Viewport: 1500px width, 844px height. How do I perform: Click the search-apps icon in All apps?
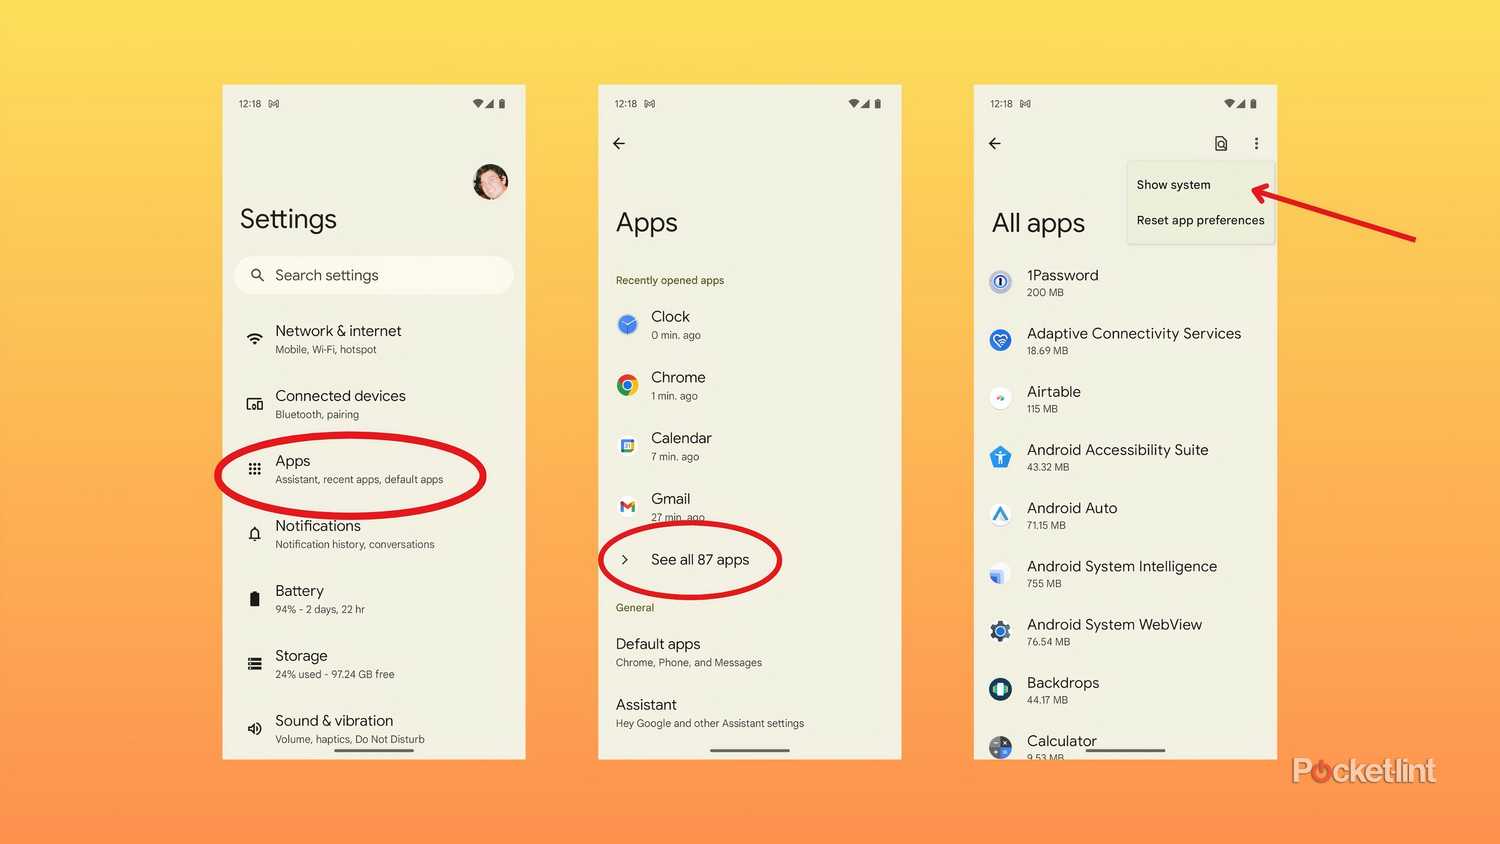[1221, 144]
